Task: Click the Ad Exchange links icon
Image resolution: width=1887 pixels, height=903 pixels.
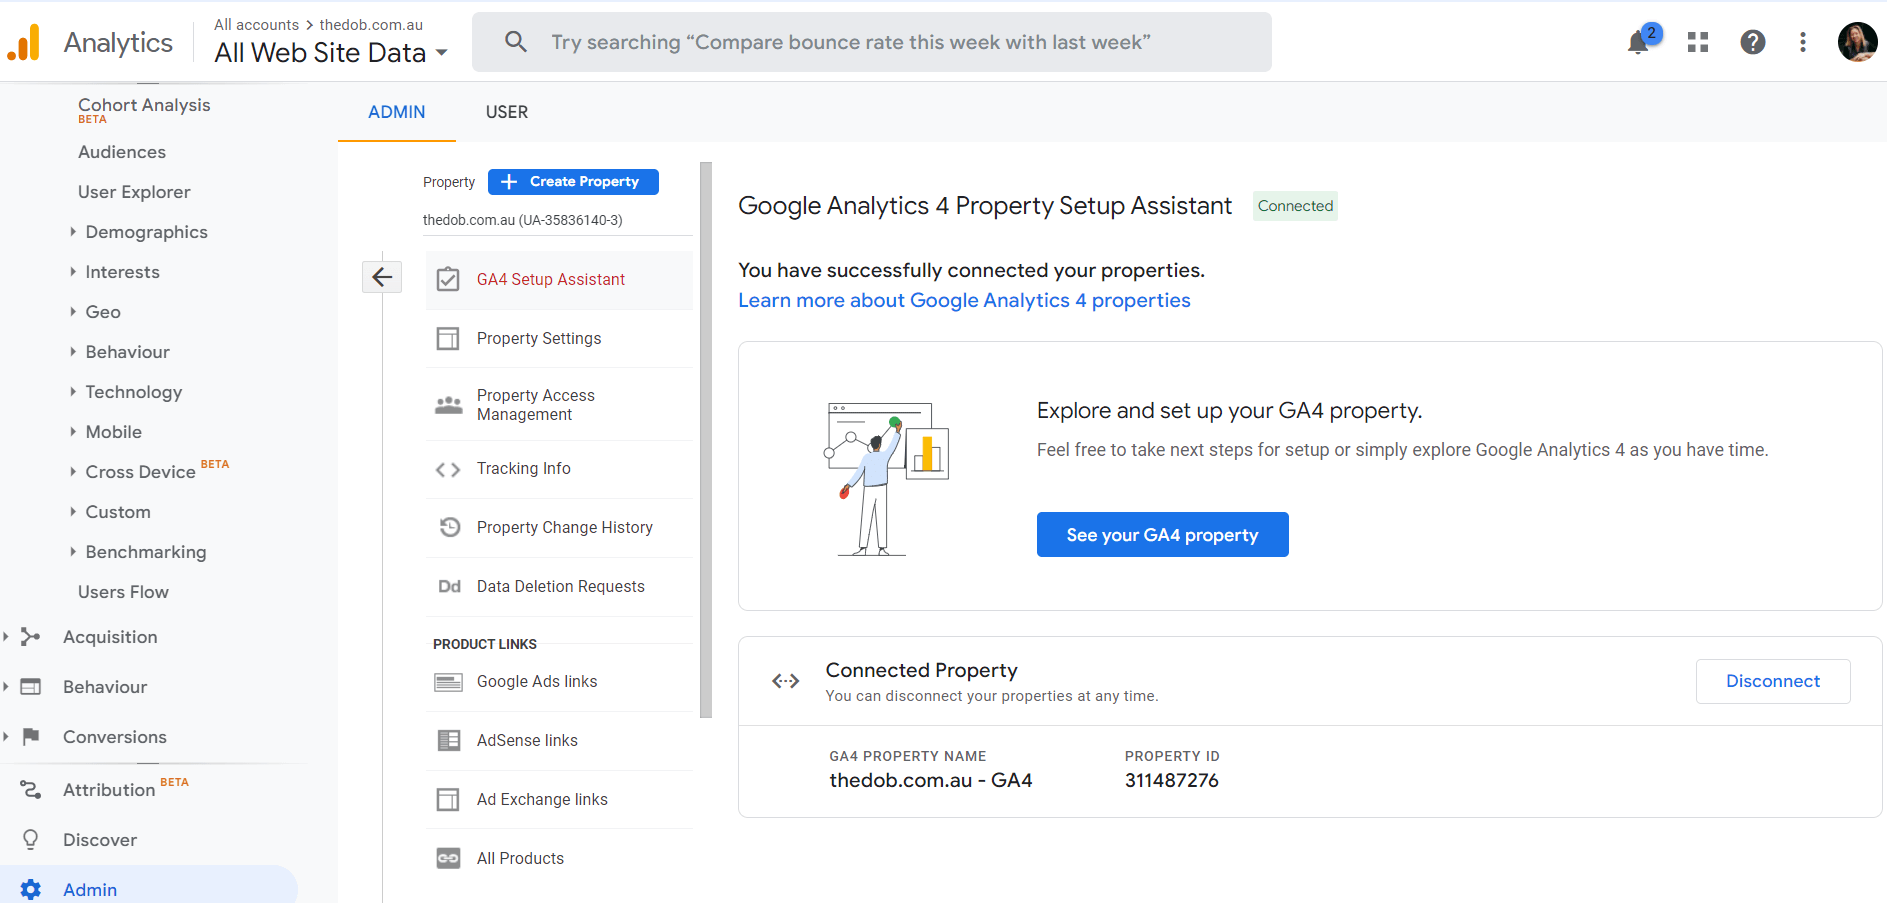Action: (448, 799)
